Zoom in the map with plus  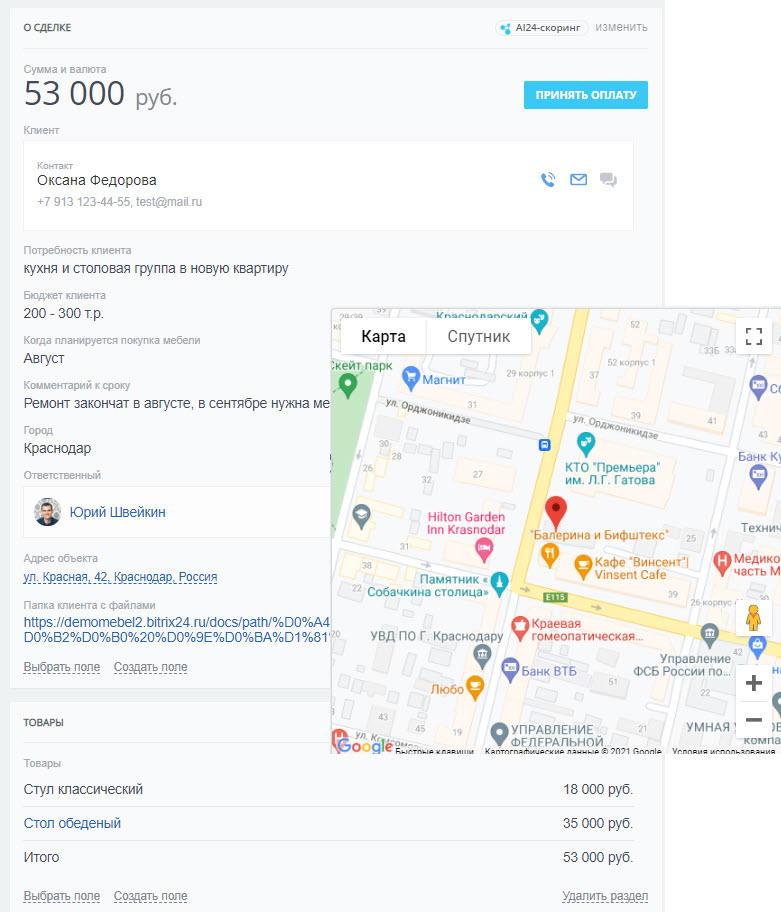754,683
